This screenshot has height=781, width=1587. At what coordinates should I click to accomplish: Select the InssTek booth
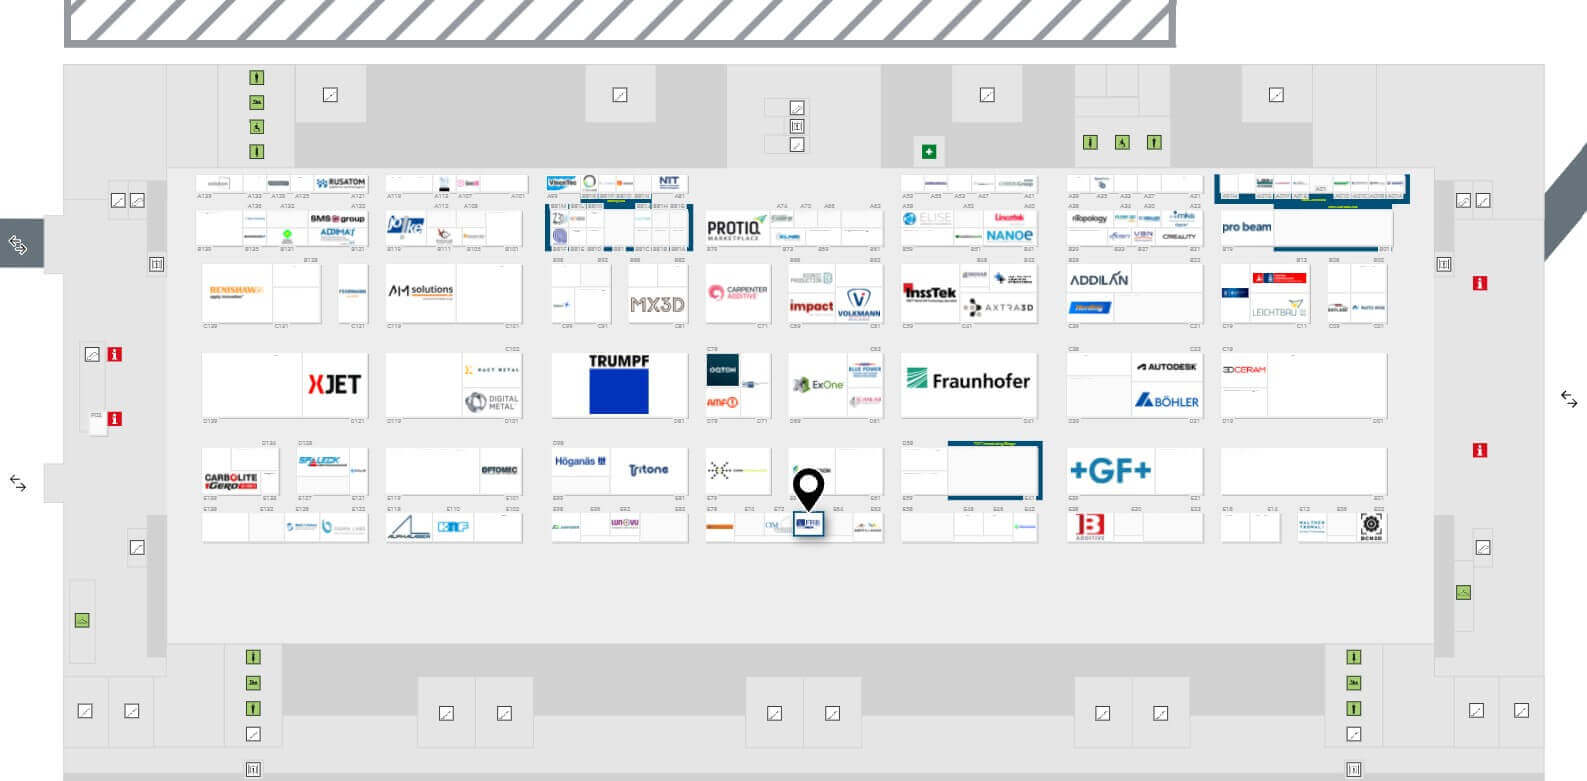[931, 293]
